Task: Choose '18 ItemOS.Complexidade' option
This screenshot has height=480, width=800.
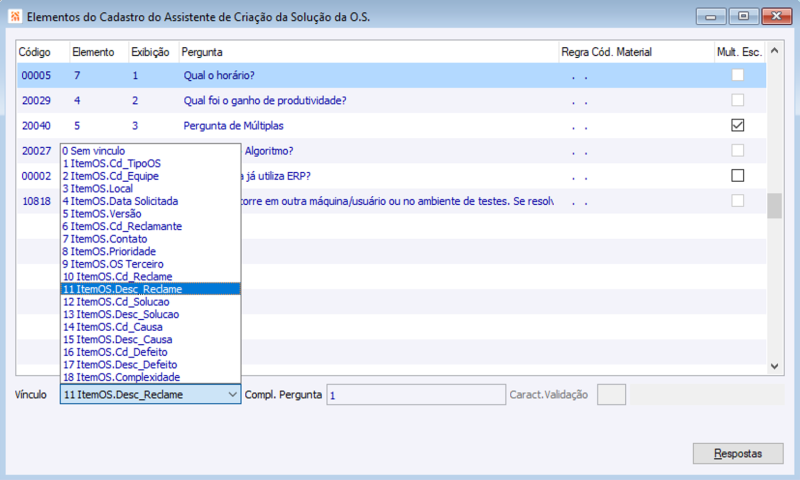Action: (150, 377)
